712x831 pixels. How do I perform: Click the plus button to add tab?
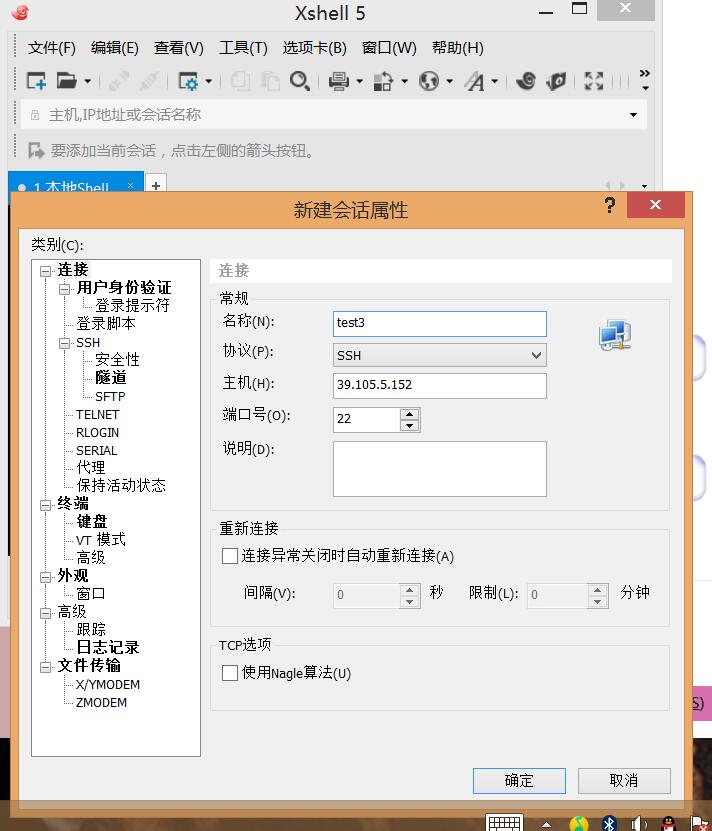[x=156, y=185]
